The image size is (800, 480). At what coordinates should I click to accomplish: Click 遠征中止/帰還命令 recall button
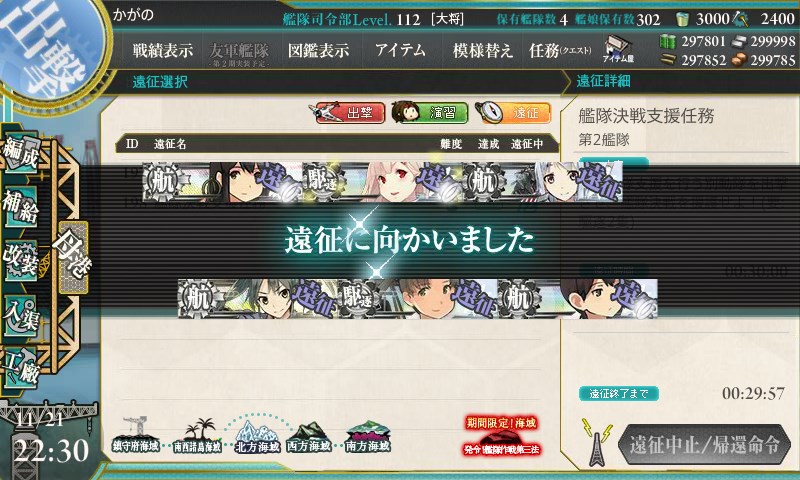(705, 444)
